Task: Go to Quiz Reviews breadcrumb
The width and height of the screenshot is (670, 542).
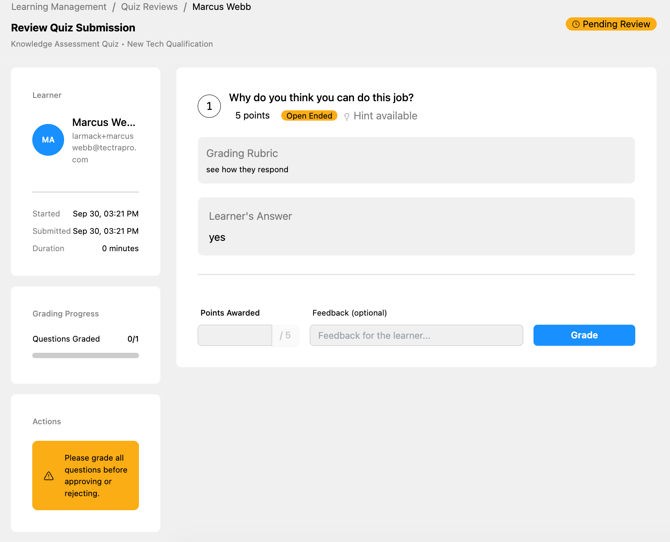Action: pyautogui.click(x=149, y=7)
